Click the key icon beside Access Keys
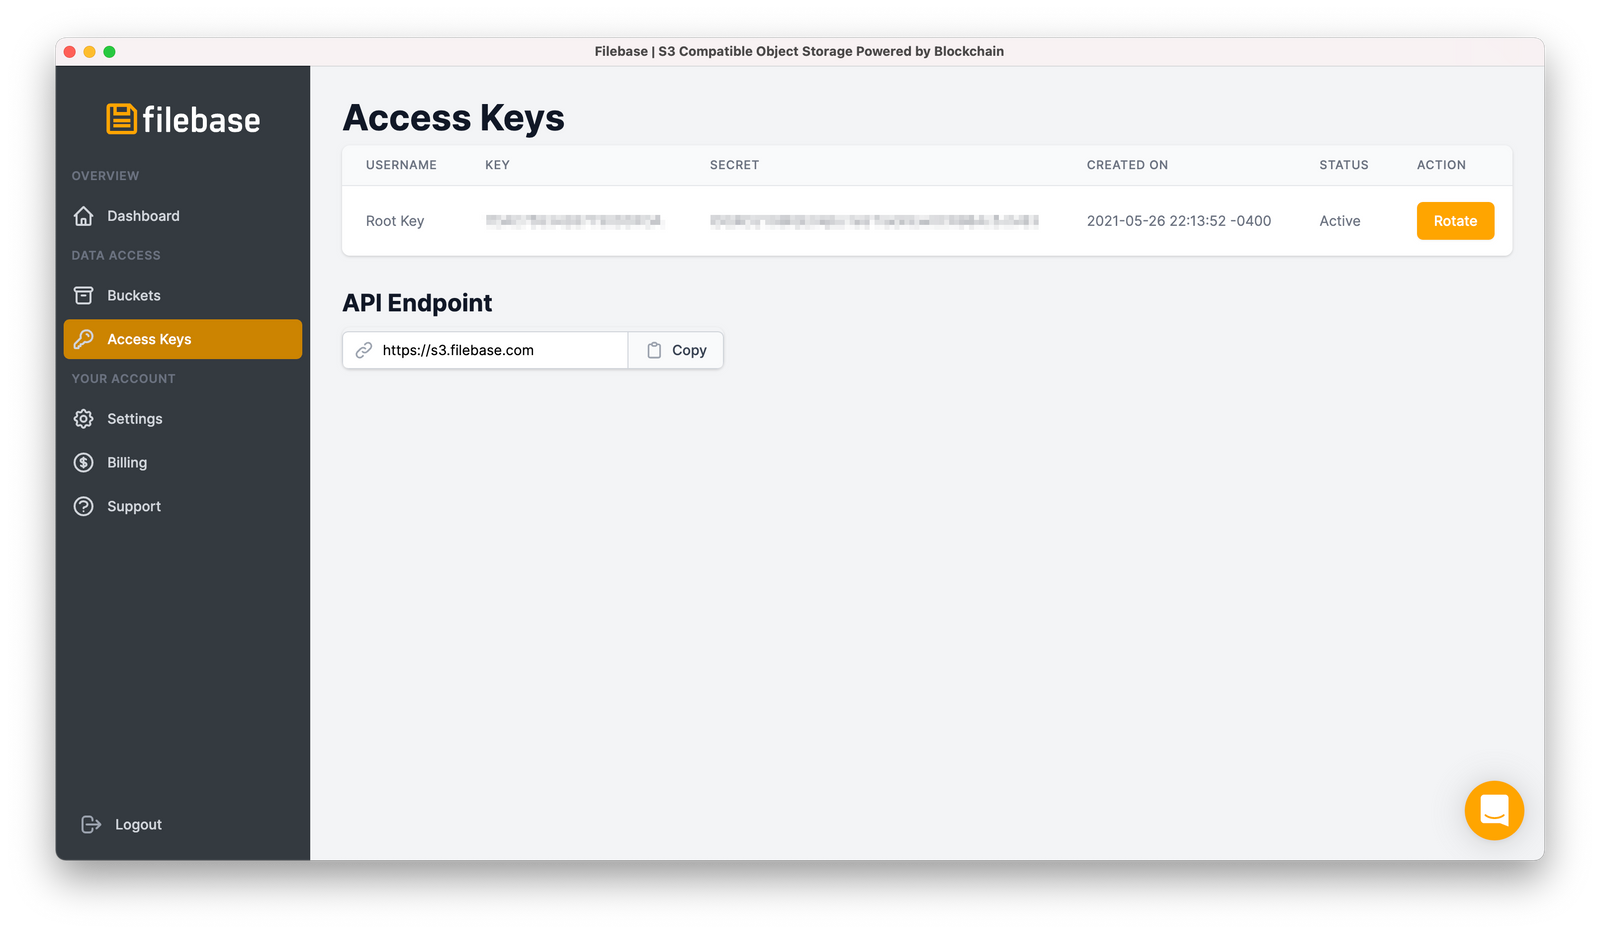This screenshot has height=934, width=1600. click(x=84, y=339)
